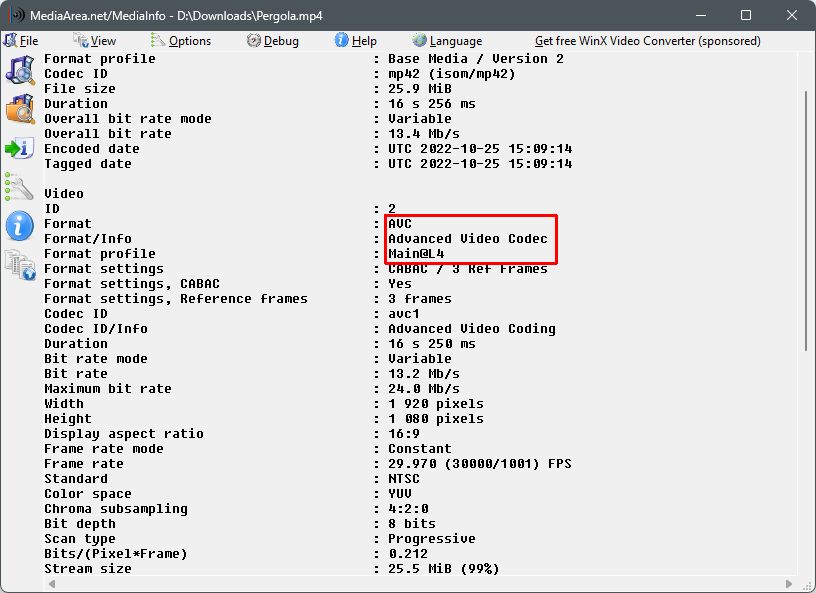
Task: Select the 'mp42 (isom/mp42)' Codec ID value
Action: tap(451, 74)
